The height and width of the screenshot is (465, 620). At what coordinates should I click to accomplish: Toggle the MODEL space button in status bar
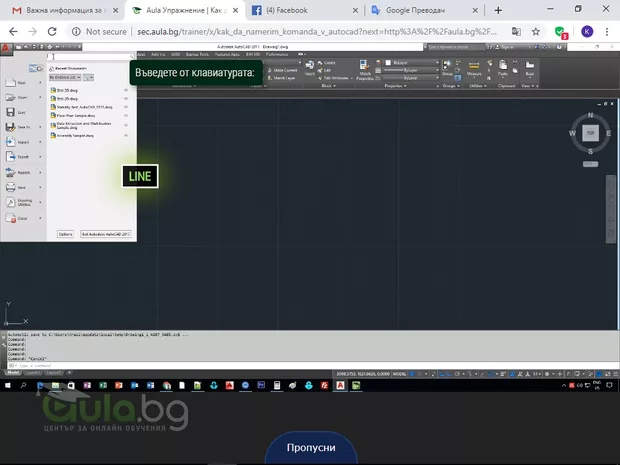click(x=399, y=374)
